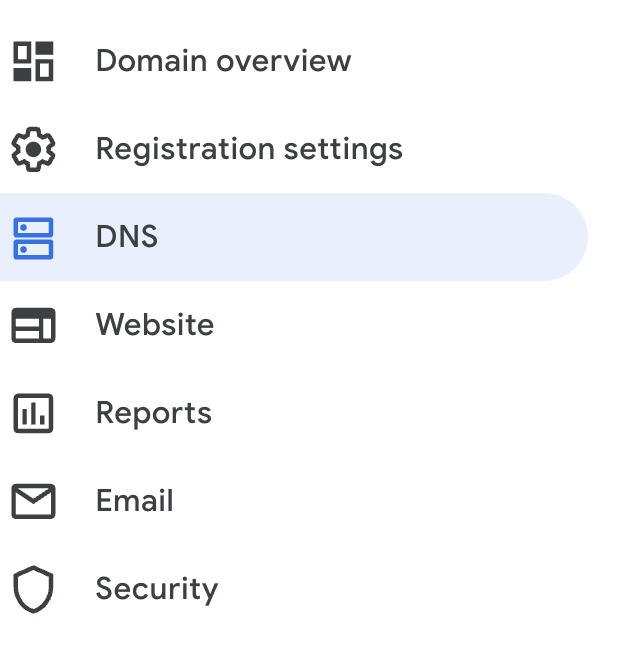Click the Domain overview dashboard icon
This screenshot has height=650, width=644.
(x=33, y=61)
